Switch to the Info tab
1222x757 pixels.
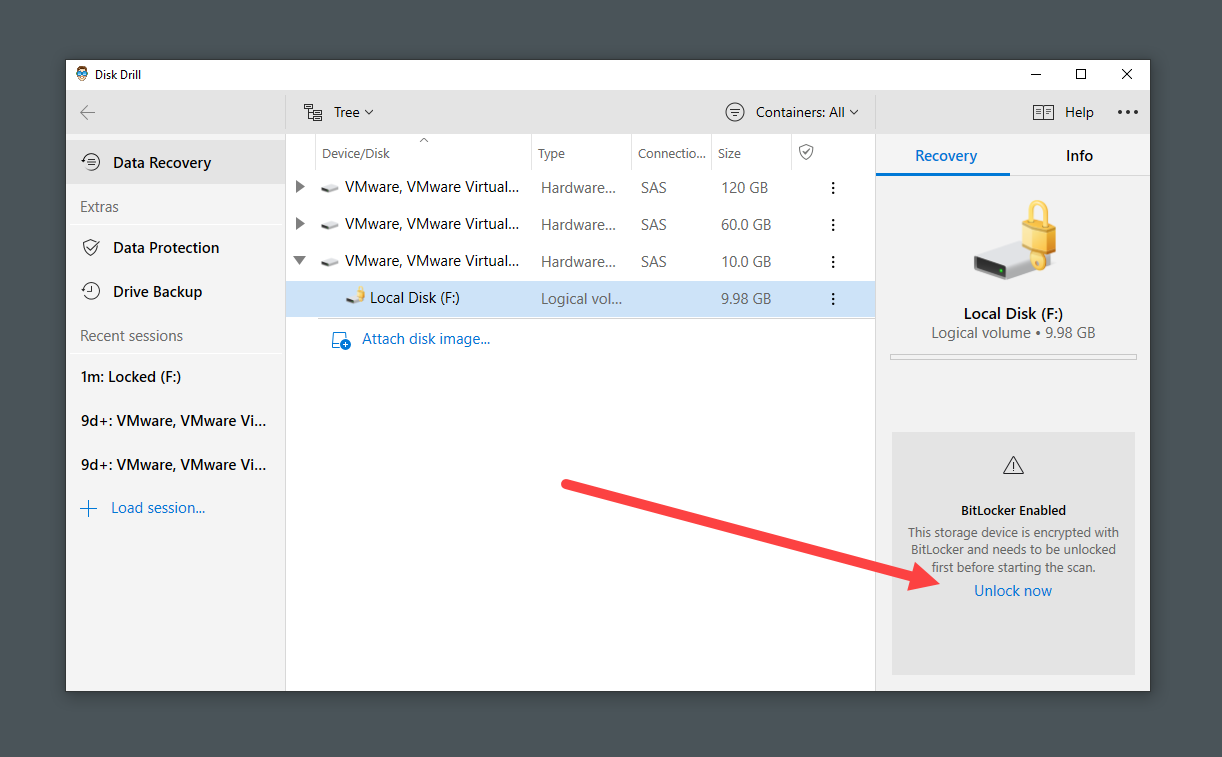[1079, 155]
